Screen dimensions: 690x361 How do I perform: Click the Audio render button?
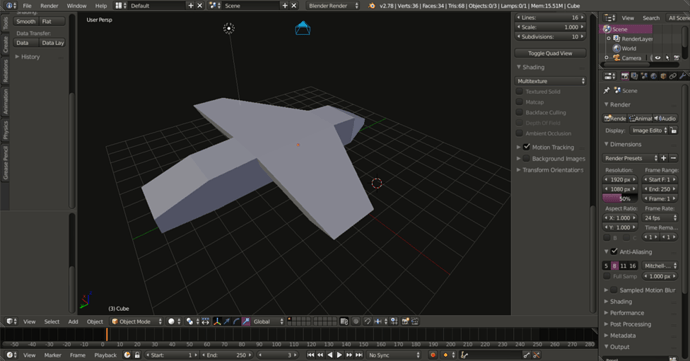(x=665, y=118)
